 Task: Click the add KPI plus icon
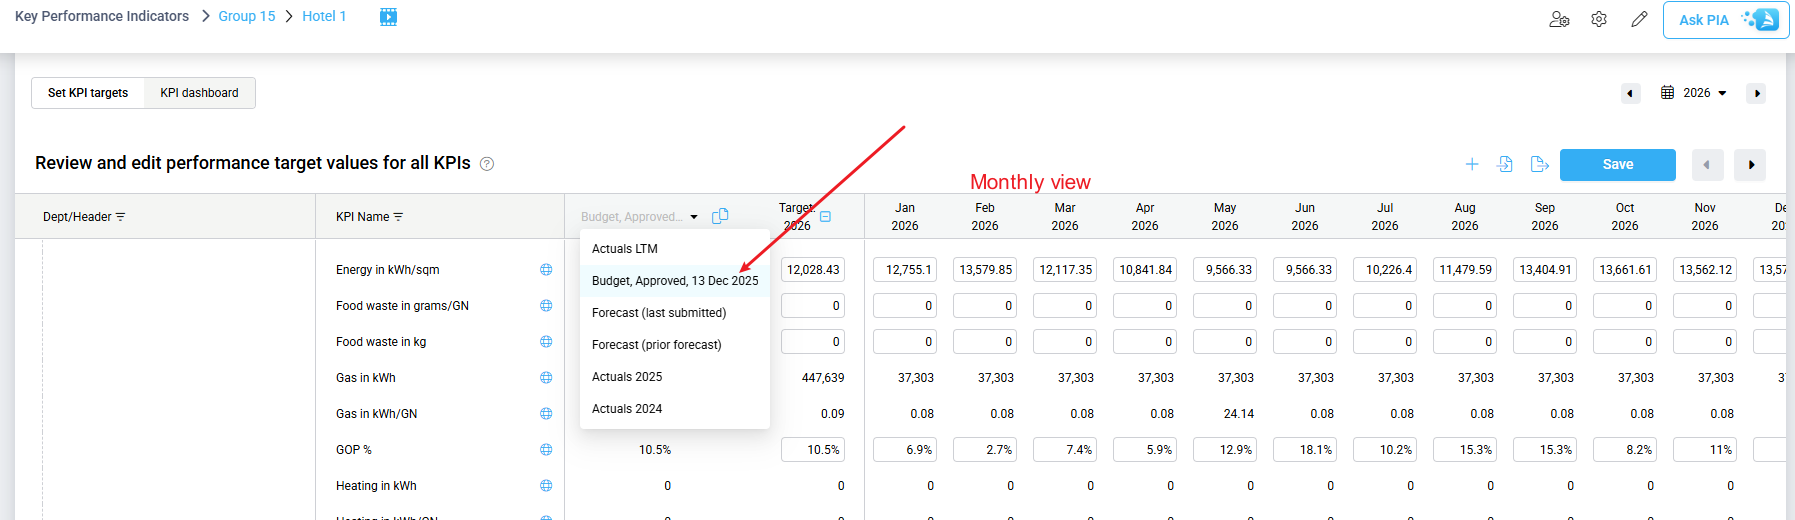[x=1472, y=164]
